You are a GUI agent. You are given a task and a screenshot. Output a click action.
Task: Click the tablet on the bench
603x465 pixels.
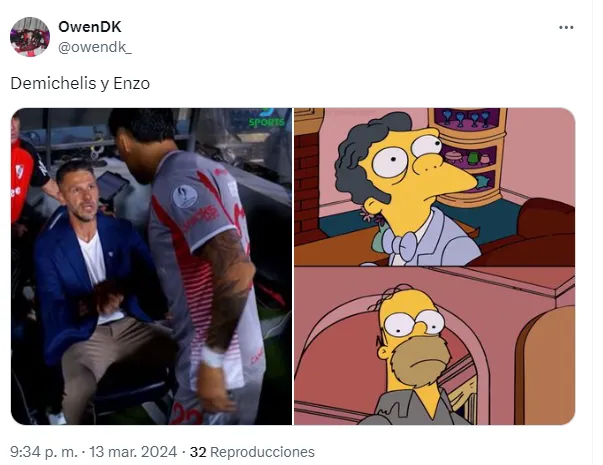[x=112, y=187]
